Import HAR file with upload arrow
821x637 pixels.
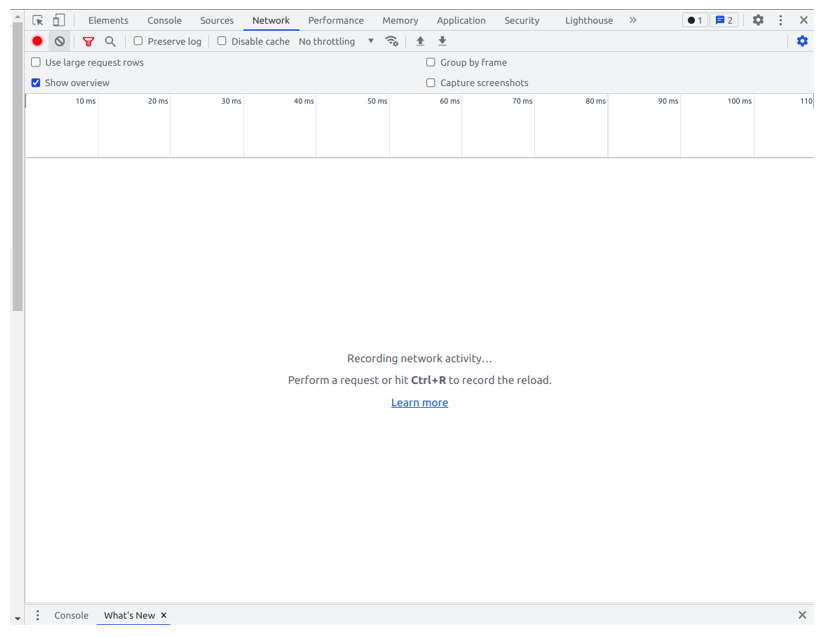tap(420, 41)
